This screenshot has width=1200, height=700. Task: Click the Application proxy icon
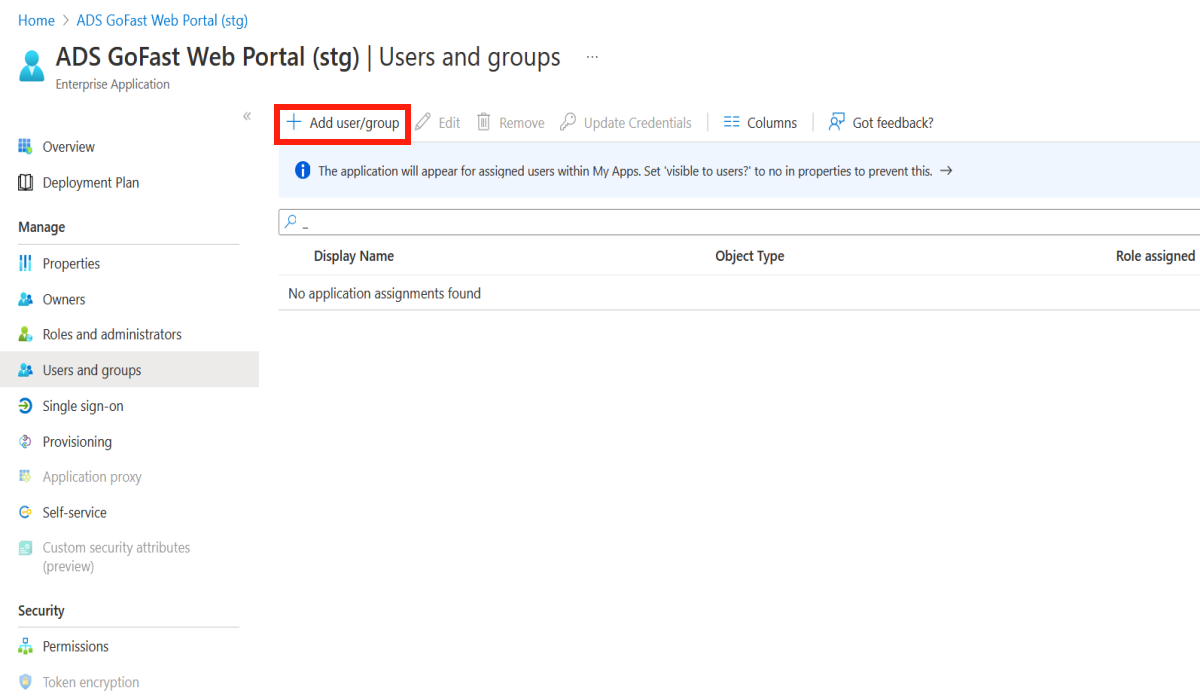26,477
